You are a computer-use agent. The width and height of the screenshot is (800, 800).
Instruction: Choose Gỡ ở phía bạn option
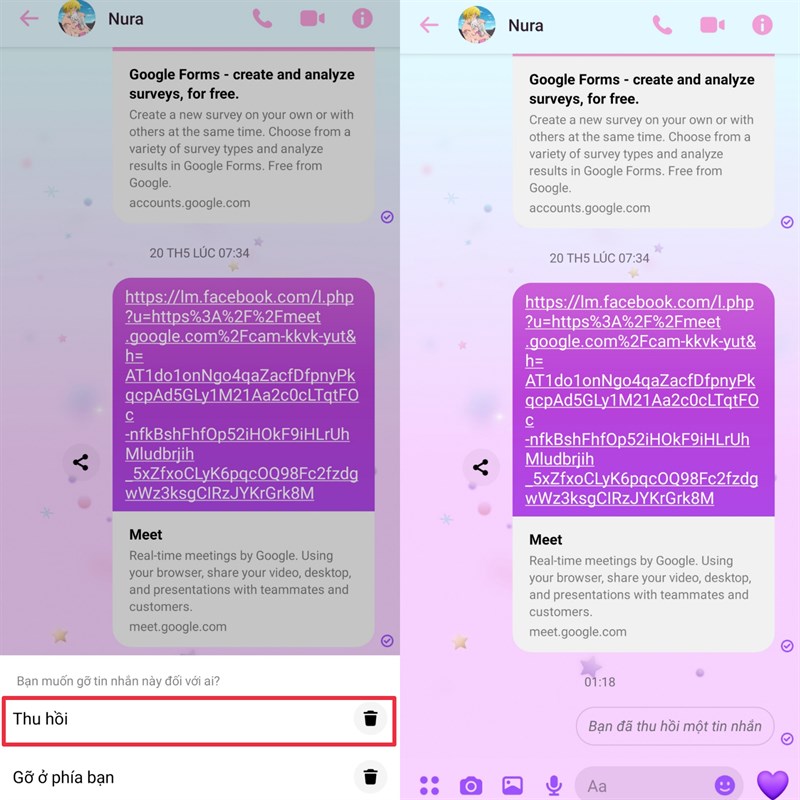click(x=199, y=777)
